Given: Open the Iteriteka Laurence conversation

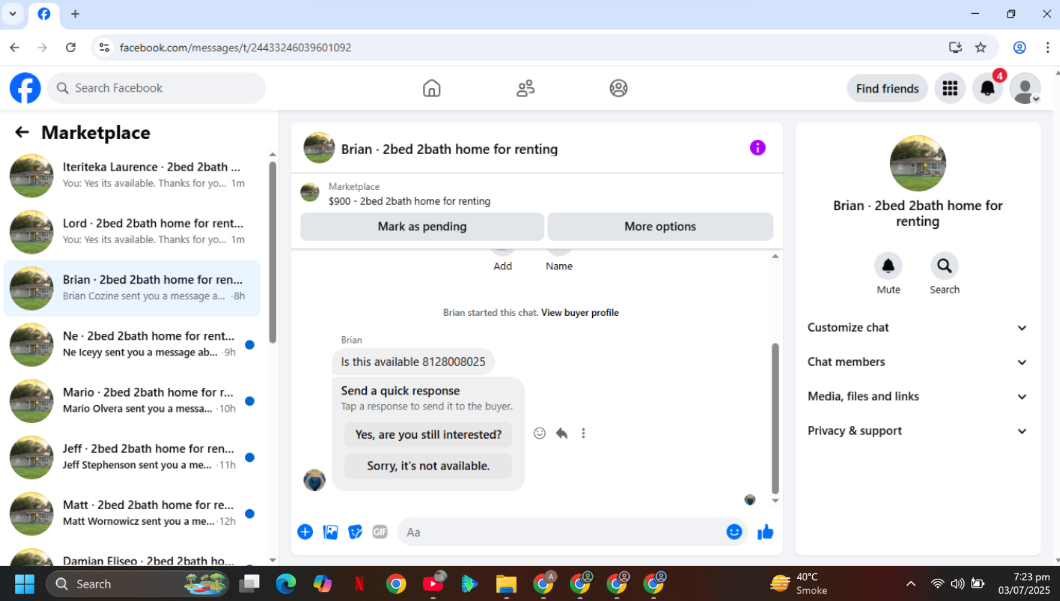Looking at the screenshot, I should pyautogui.click(x=132, y=175).
